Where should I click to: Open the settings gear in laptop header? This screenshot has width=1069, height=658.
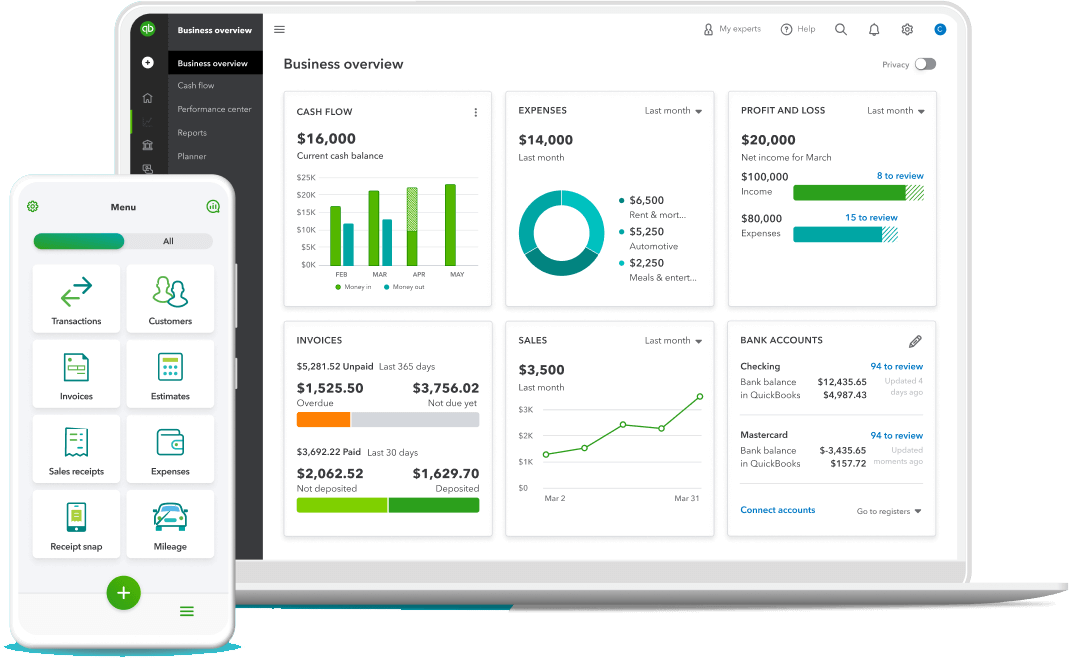(x=907, y=29)
